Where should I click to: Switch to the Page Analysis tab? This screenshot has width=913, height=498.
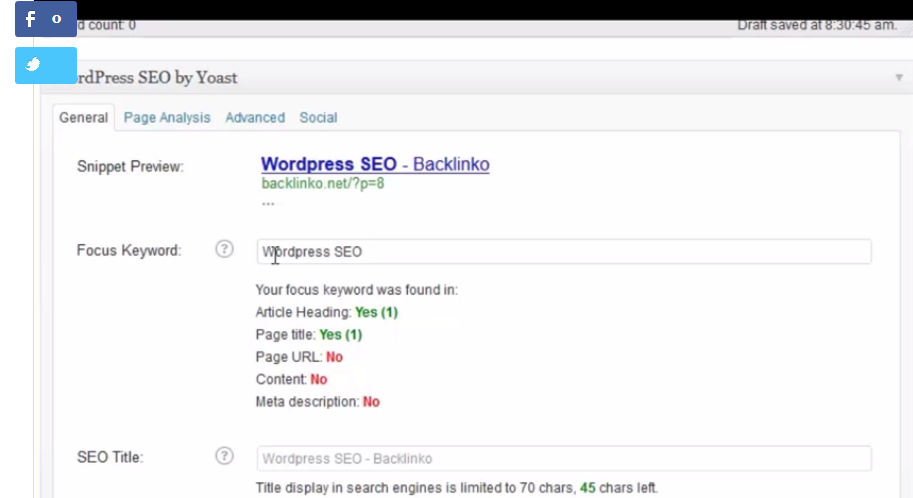coord(167,118)
